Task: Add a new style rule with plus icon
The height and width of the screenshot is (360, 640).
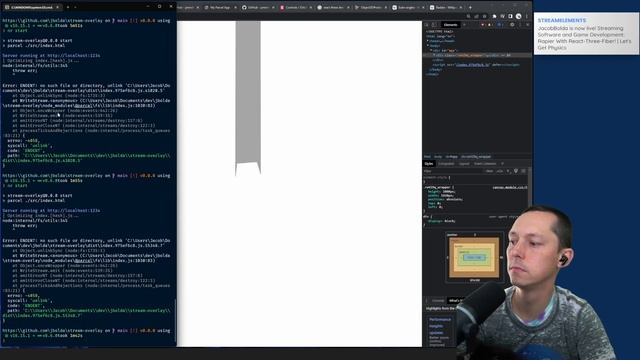Action: (x=508, y=171)
